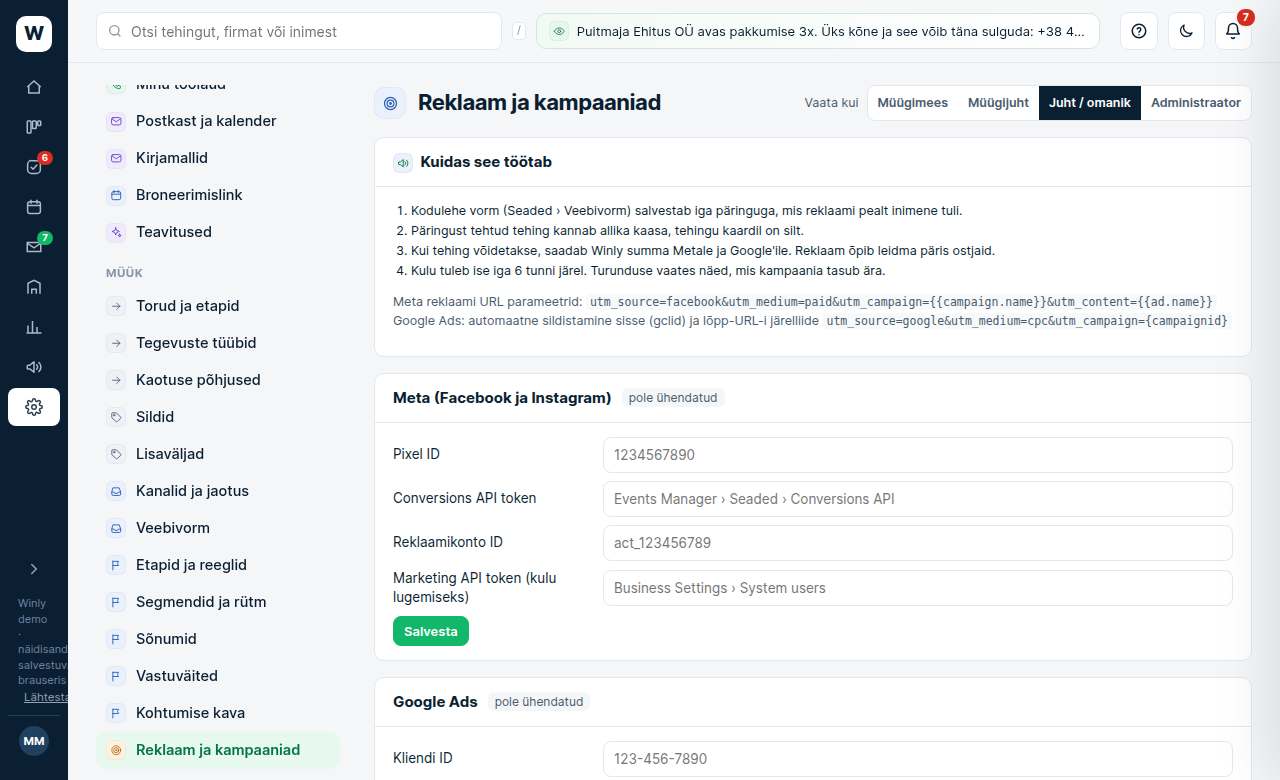Open Veebivorm settings item
The height and width of the screenshot is (780, 1280).
pyautogui.click(x=218, y=528)
